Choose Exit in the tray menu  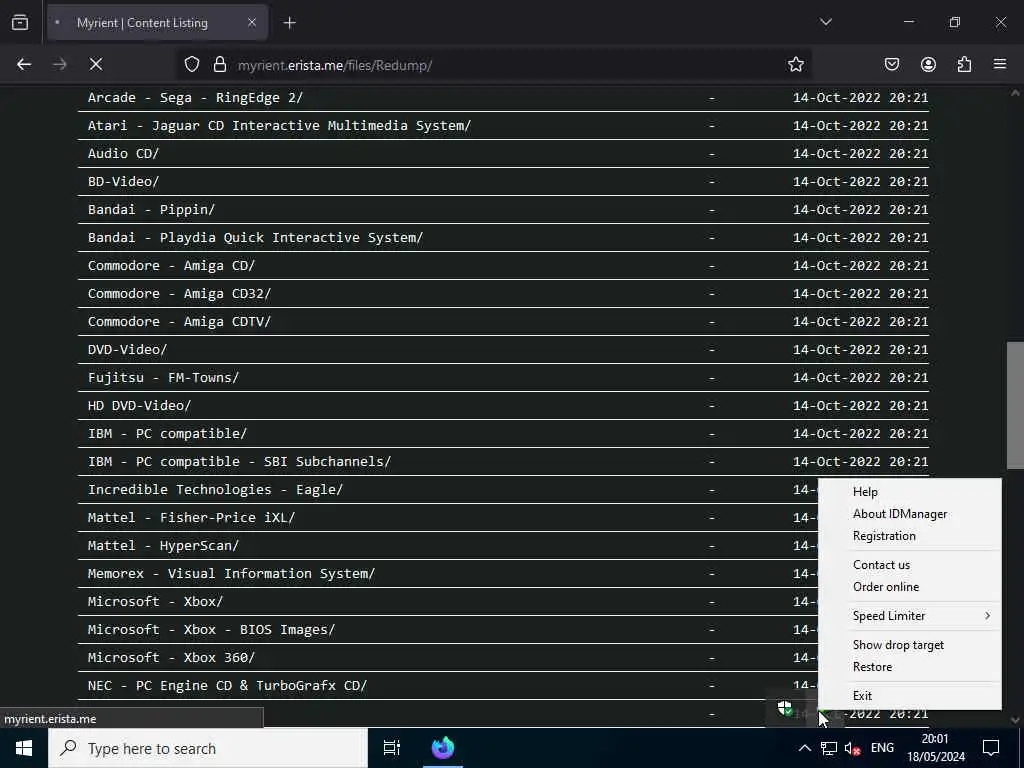(909, 696)
